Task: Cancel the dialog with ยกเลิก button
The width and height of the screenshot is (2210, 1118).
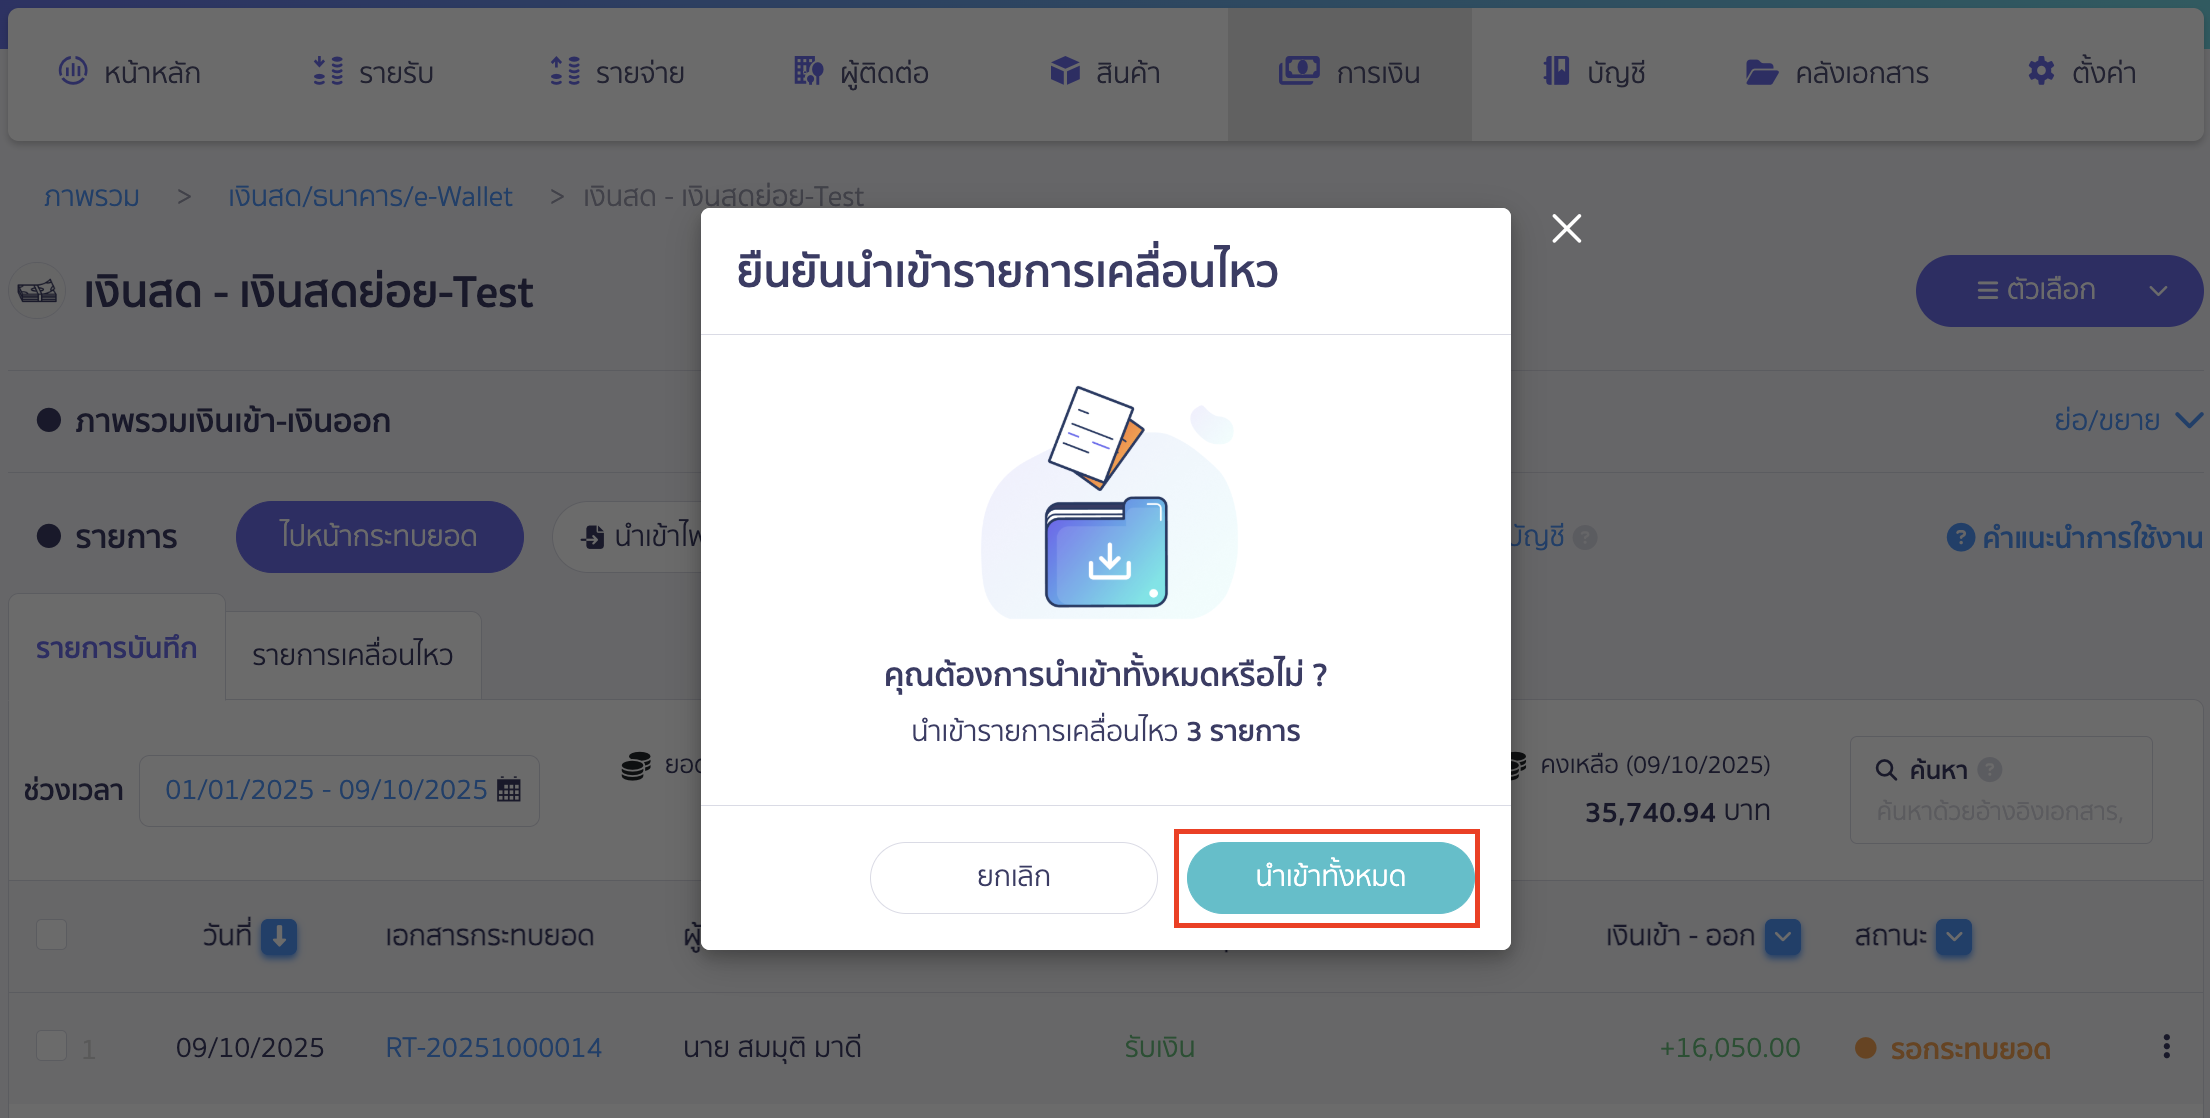Action: tap(1013, 877)
